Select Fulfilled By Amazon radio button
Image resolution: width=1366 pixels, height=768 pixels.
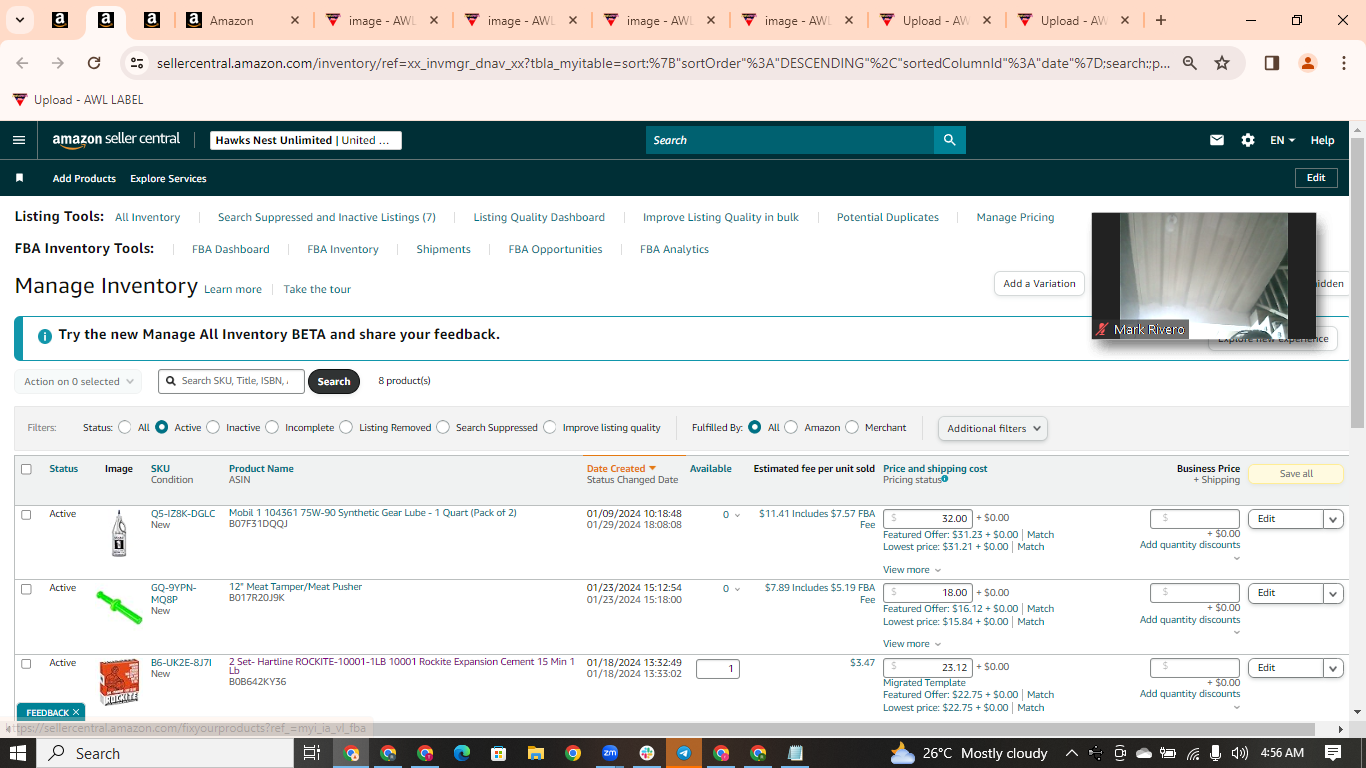[791, 427]
